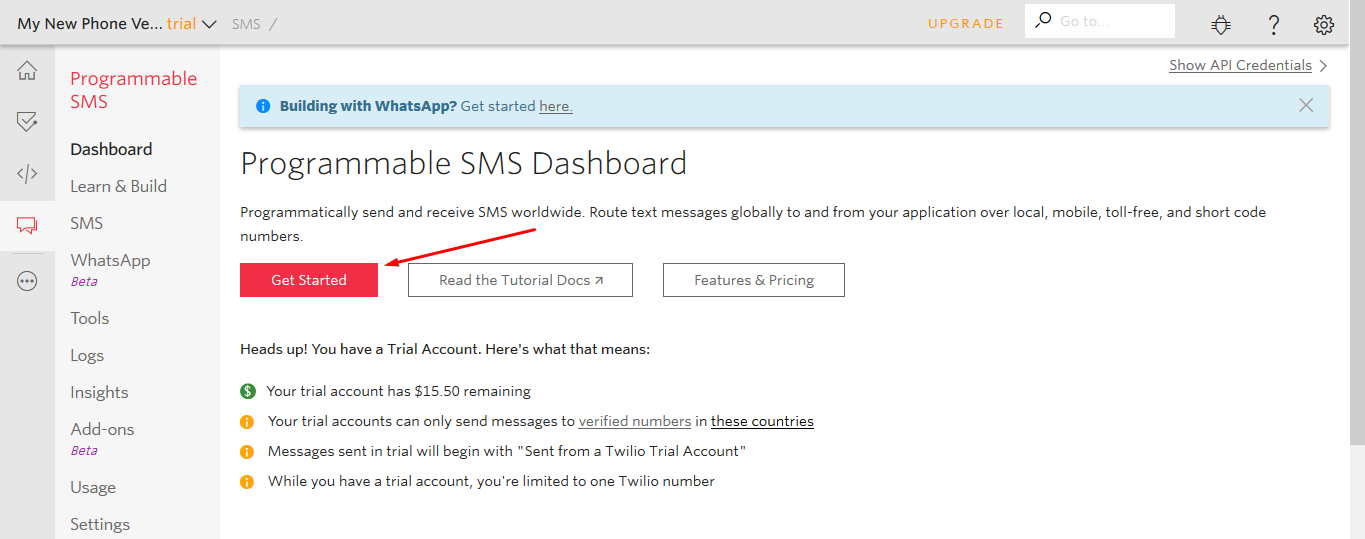Open the Dashboard menu item

coord(111,149)
